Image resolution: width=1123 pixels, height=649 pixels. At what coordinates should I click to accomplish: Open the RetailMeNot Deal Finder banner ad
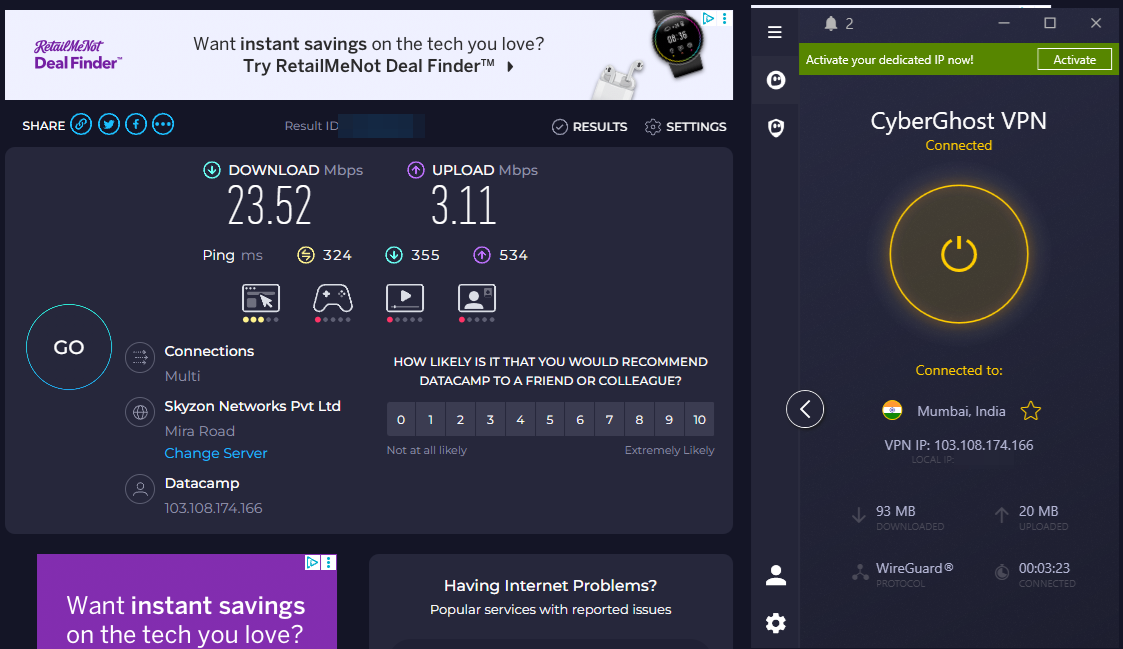[369, 55]
